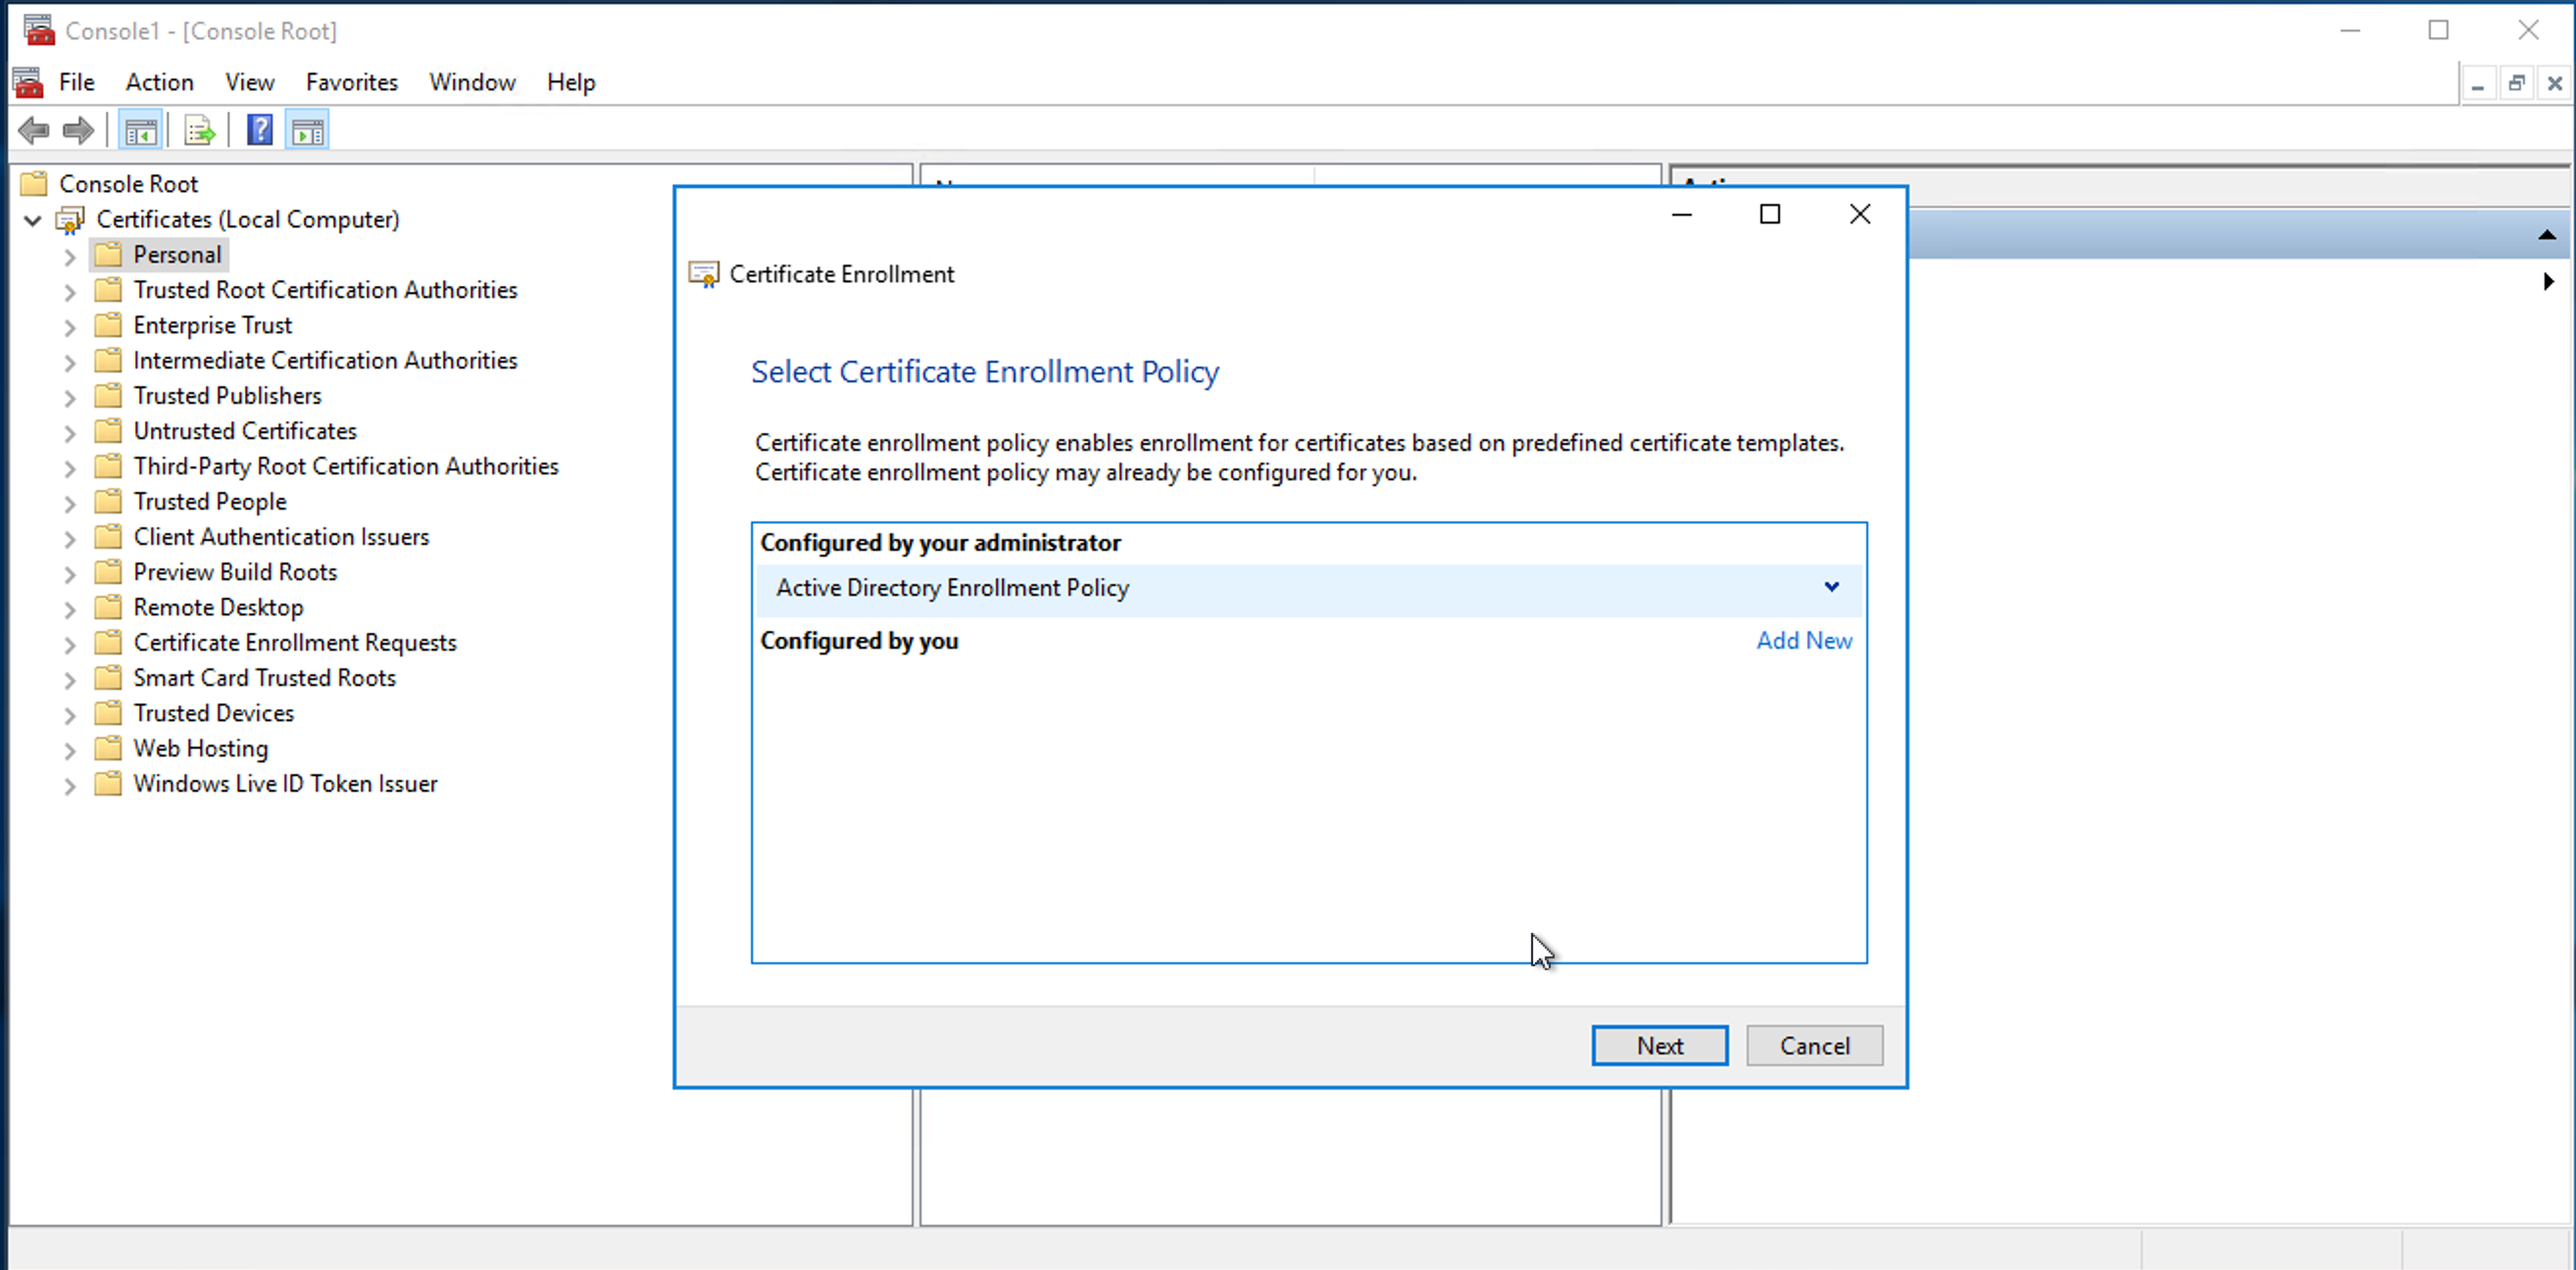2576x1270 pixels.
Task: Click the Web Hosting folder icon
Action: click(108, 748)
